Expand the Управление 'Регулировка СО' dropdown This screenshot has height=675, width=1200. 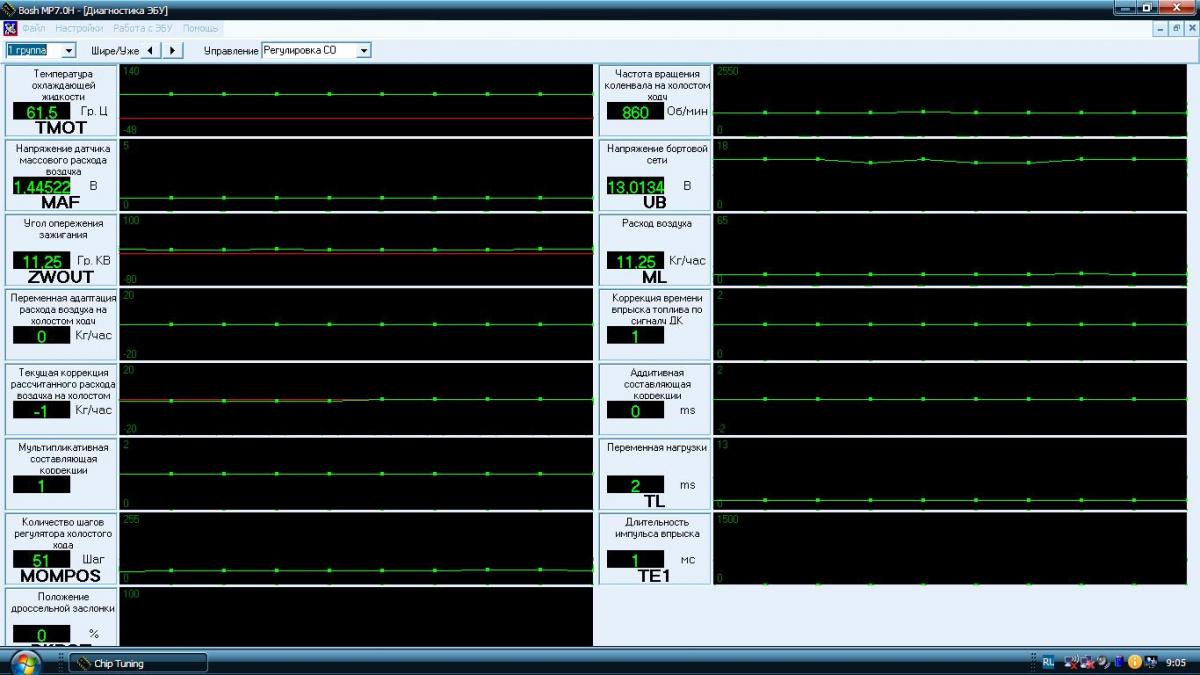pyautogui.click(x=363, y=50)
